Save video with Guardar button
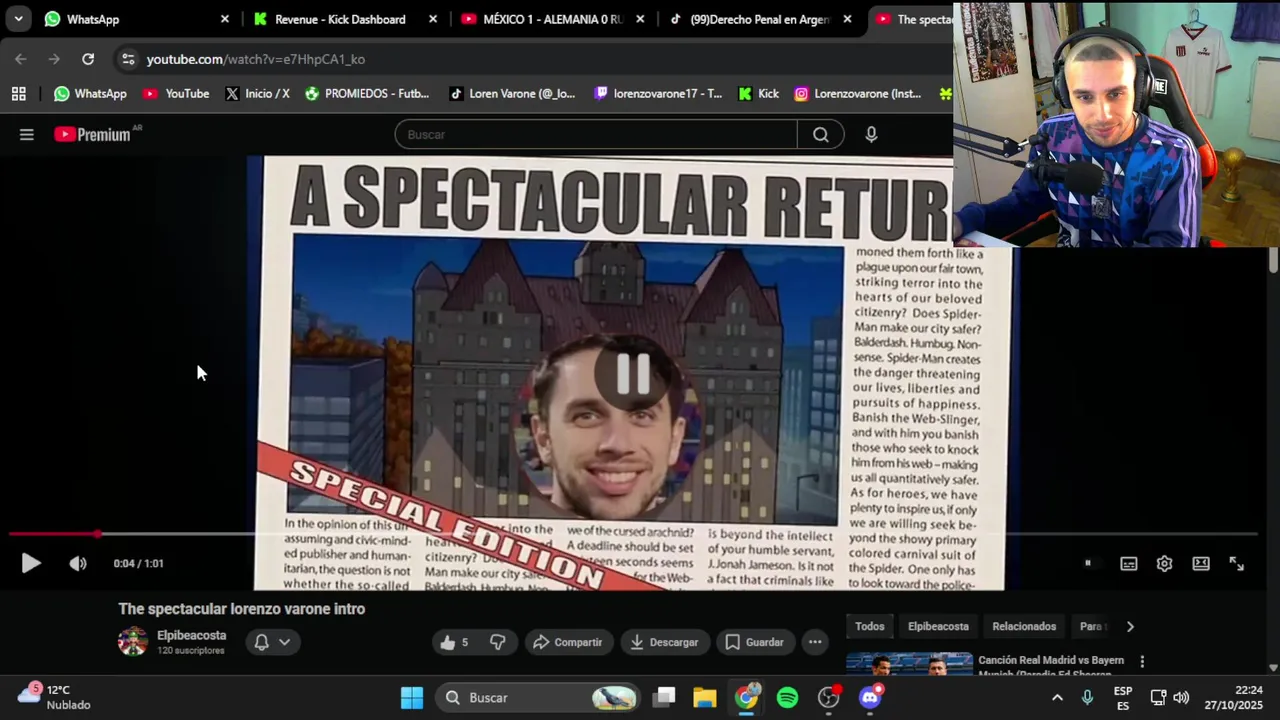 pyautogui.click(x=755, y=642)
